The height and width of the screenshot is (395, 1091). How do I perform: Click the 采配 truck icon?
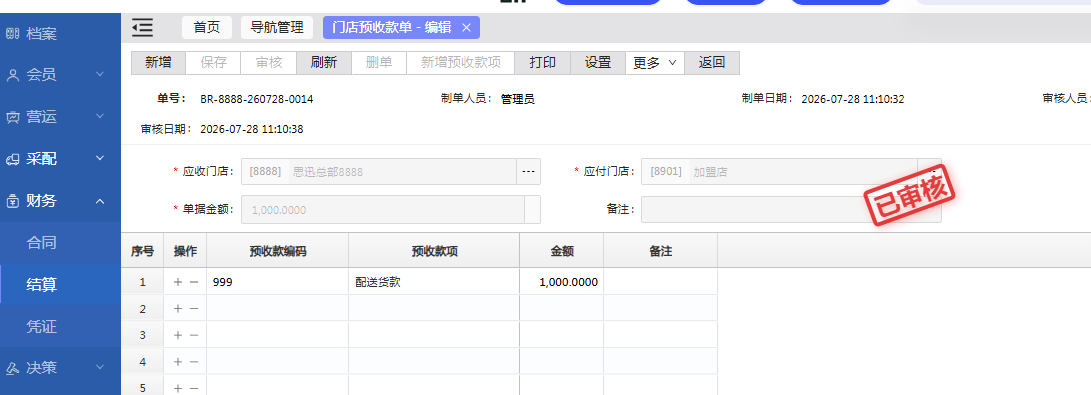(x=13, y=159)
